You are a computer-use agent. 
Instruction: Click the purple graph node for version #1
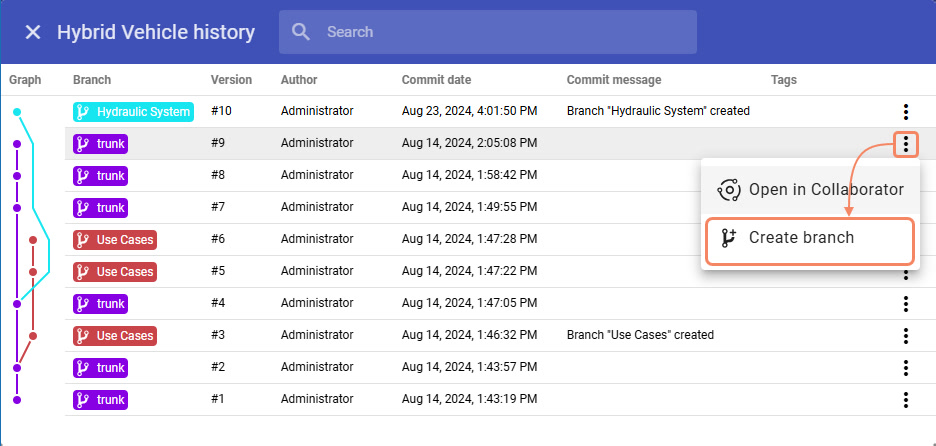coord(17,400)
